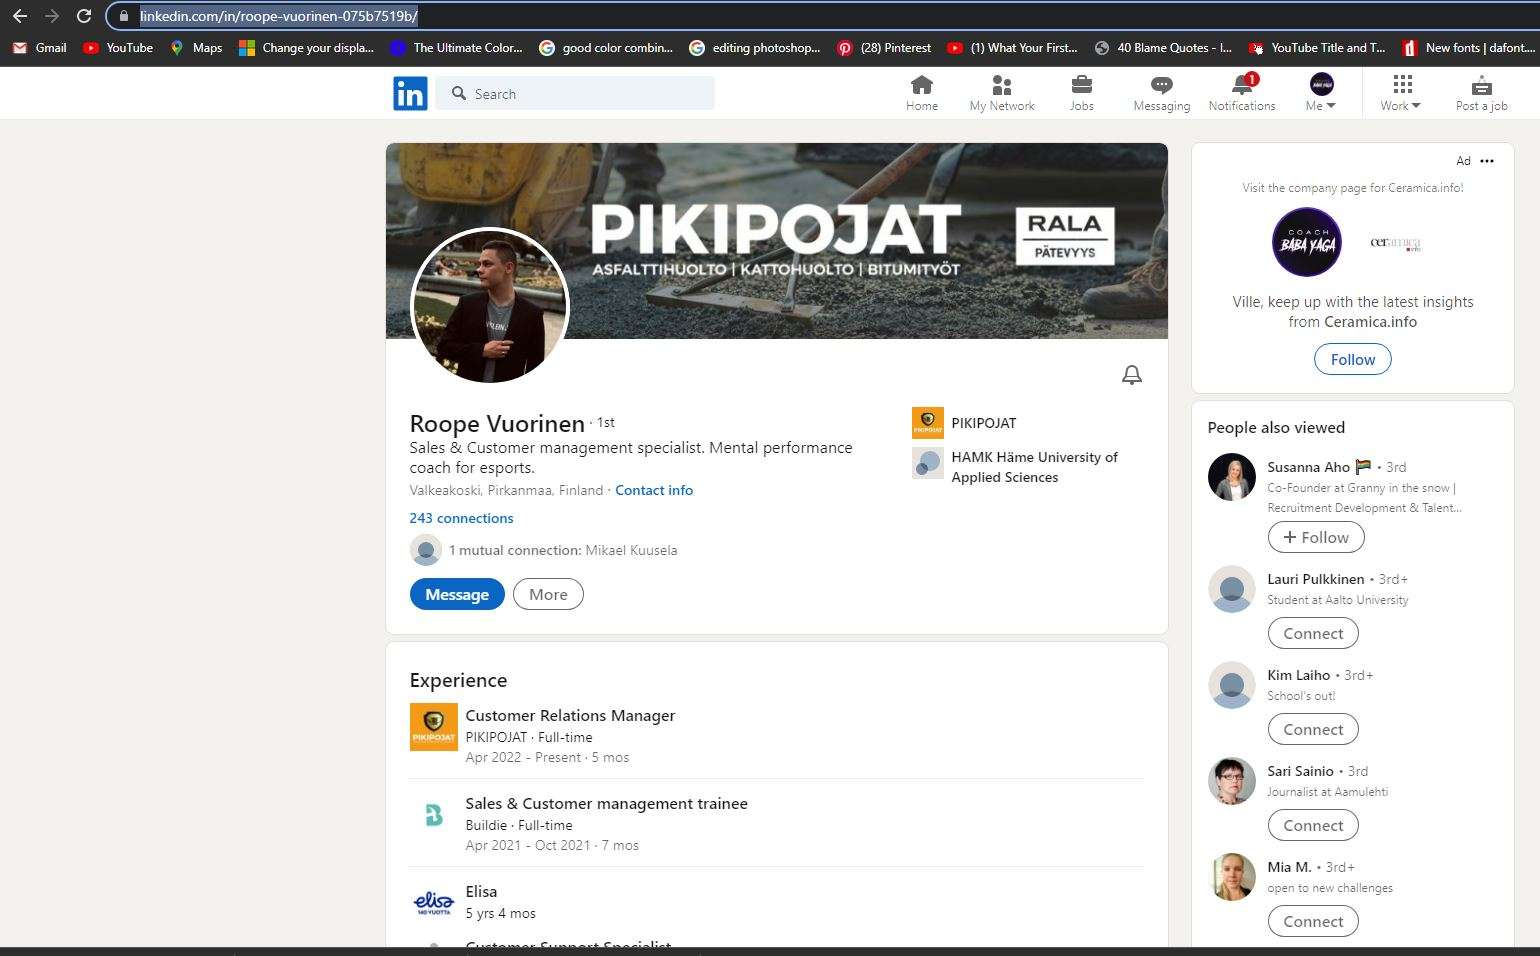Connect with Mia M.
The height and width of the screenshot is (956, 1540).
[1313, 921]
